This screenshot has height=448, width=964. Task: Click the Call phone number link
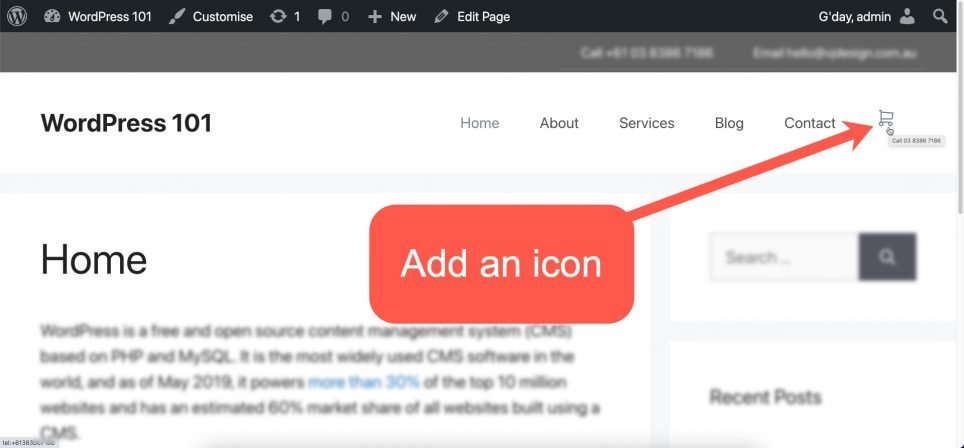tap(646, 53)
